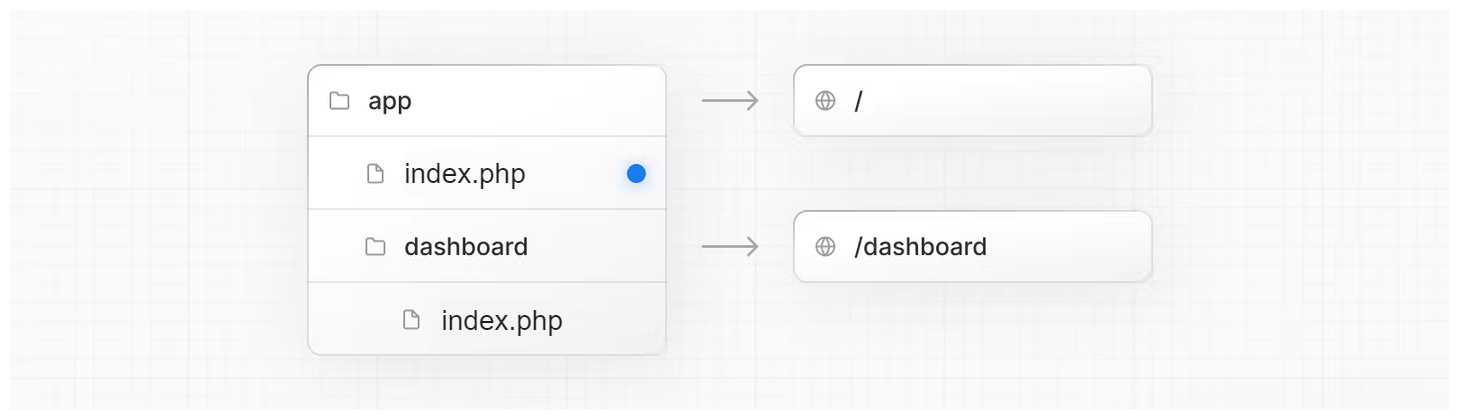Open the /dashboard route text
The width and height of the screenshot is (1460, 420).
pos(920,247)
